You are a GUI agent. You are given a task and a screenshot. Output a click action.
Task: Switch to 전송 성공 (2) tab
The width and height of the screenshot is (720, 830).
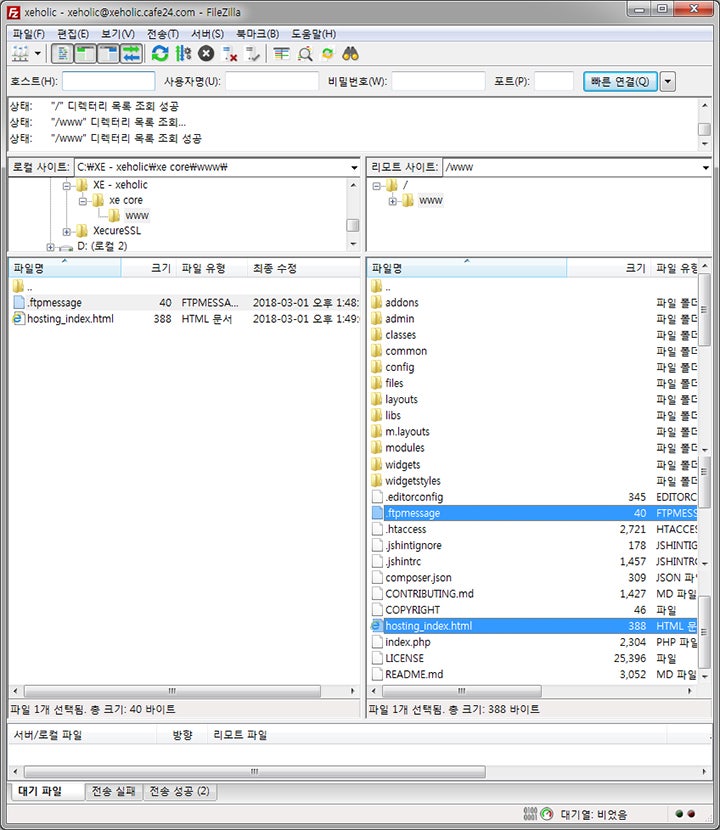(x=179, y=791)
